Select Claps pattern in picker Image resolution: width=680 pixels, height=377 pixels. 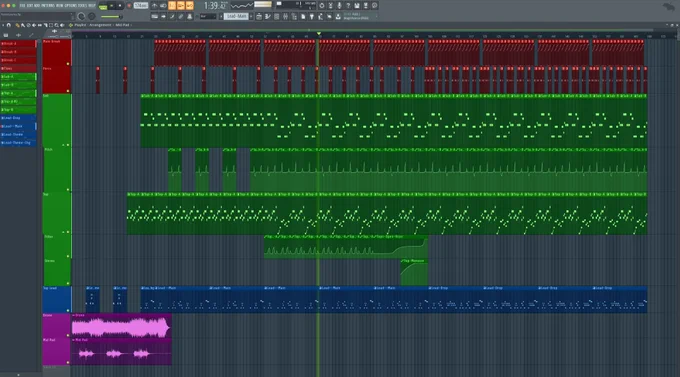(x=18, y=68)
